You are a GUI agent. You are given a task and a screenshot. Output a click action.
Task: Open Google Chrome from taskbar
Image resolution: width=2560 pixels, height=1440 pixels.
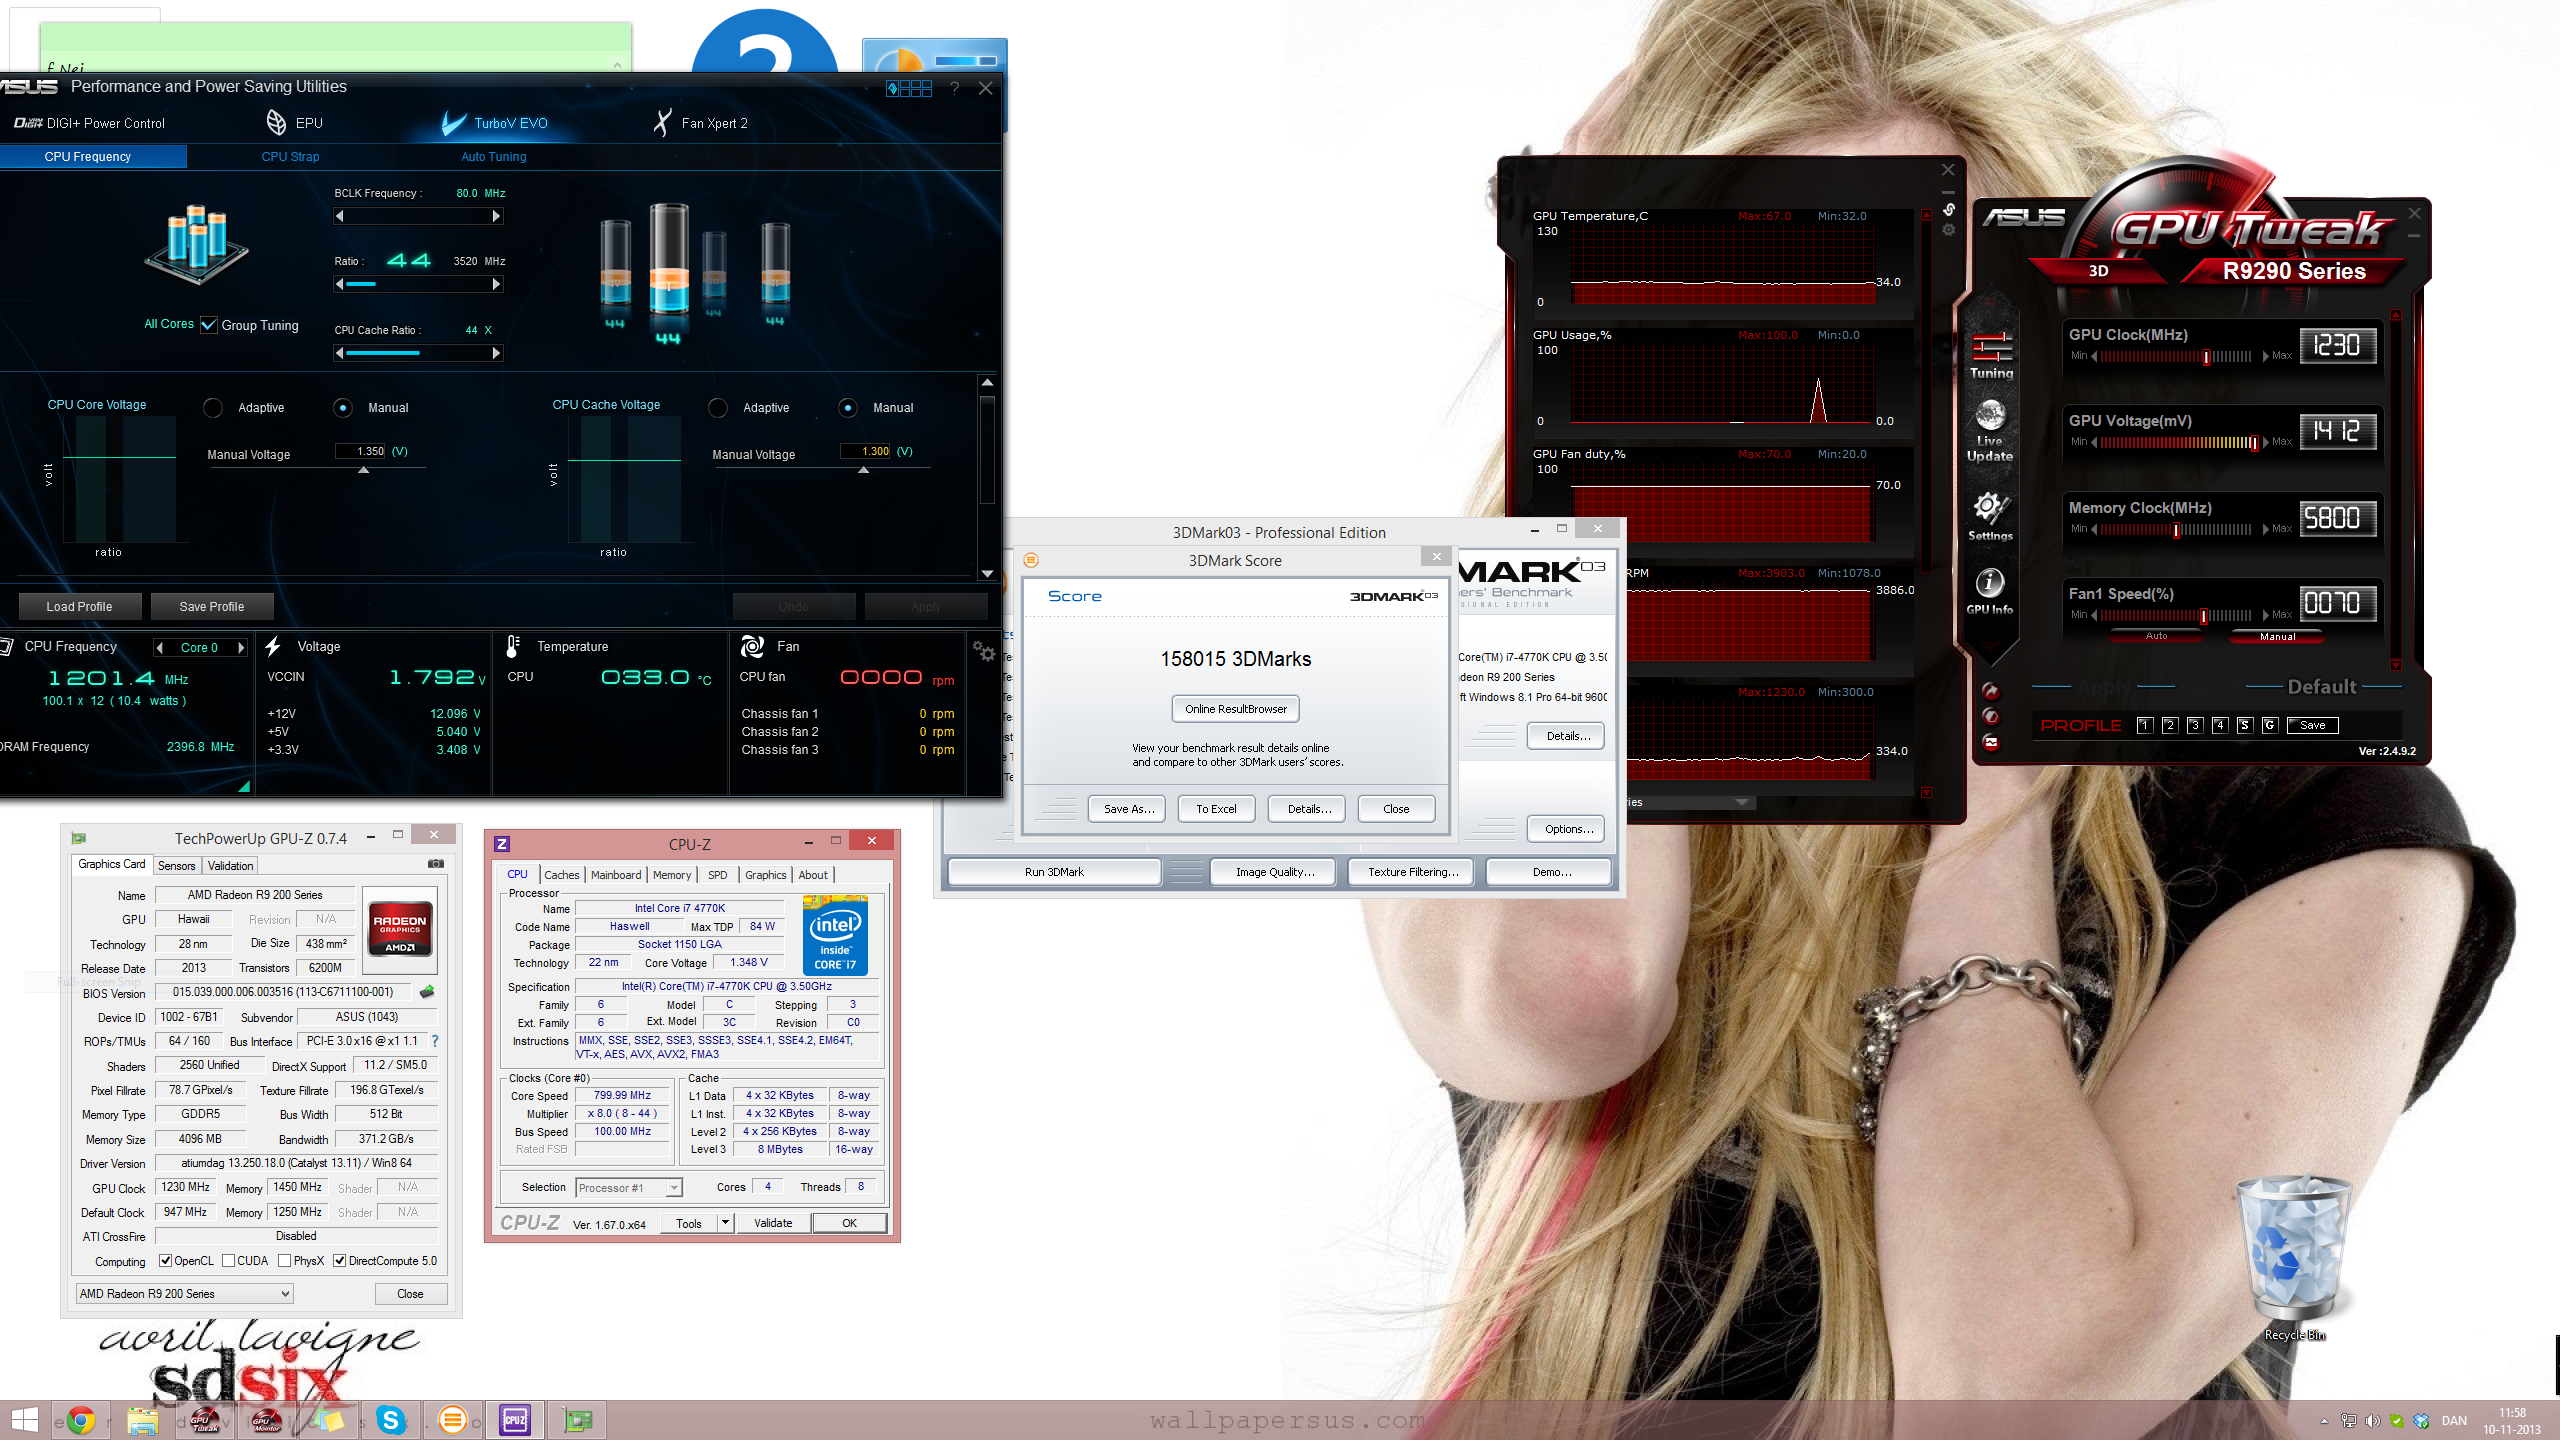(x=80, y=1420)
